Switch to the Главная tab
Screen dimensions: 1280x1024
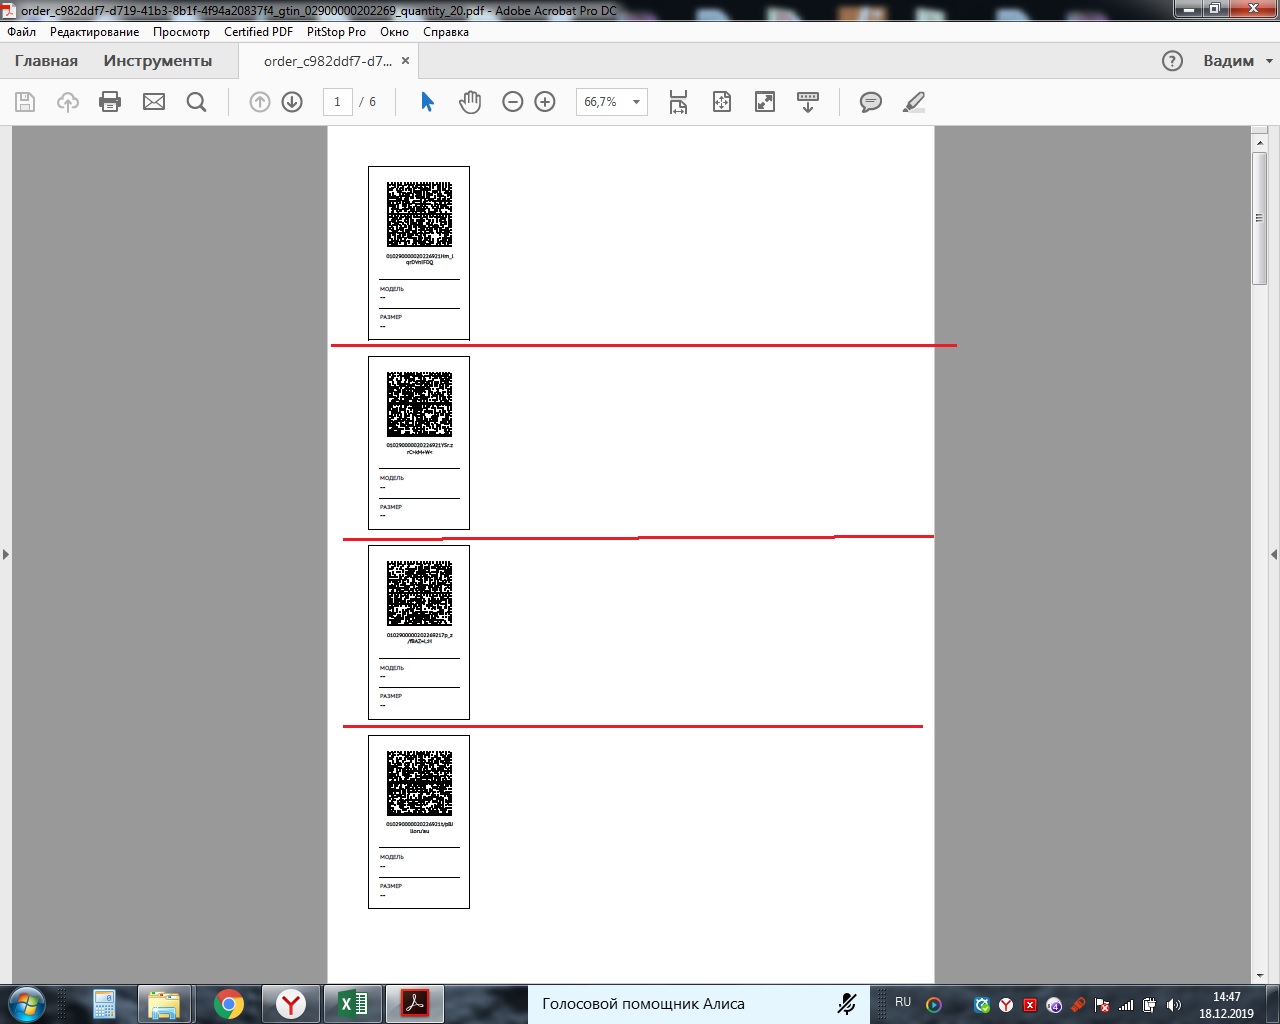[x=46, y=61]
